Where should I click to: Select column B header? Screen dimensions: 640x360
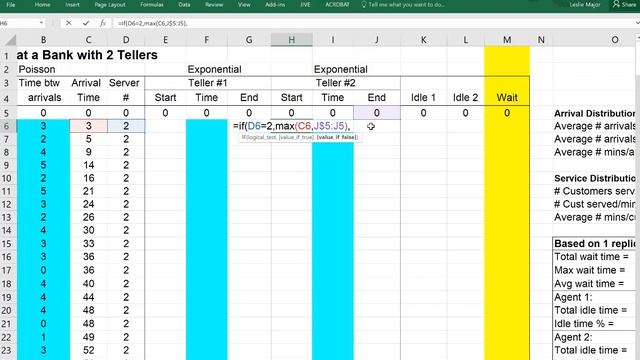pyautogui.click(x=43, y=40)
